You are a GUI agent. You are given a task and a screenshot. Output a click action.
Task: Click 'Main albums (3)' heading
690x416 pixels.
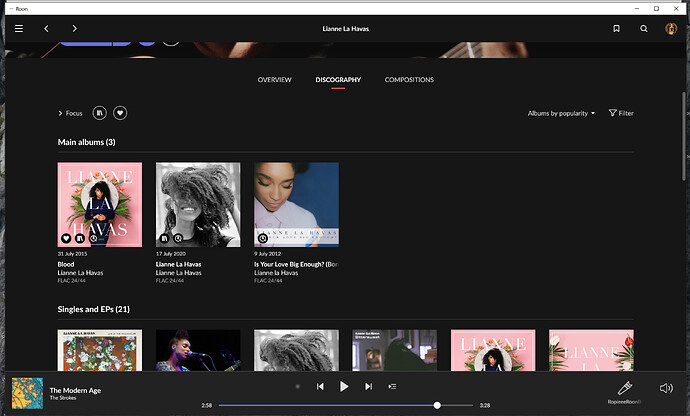click(87, 142)
